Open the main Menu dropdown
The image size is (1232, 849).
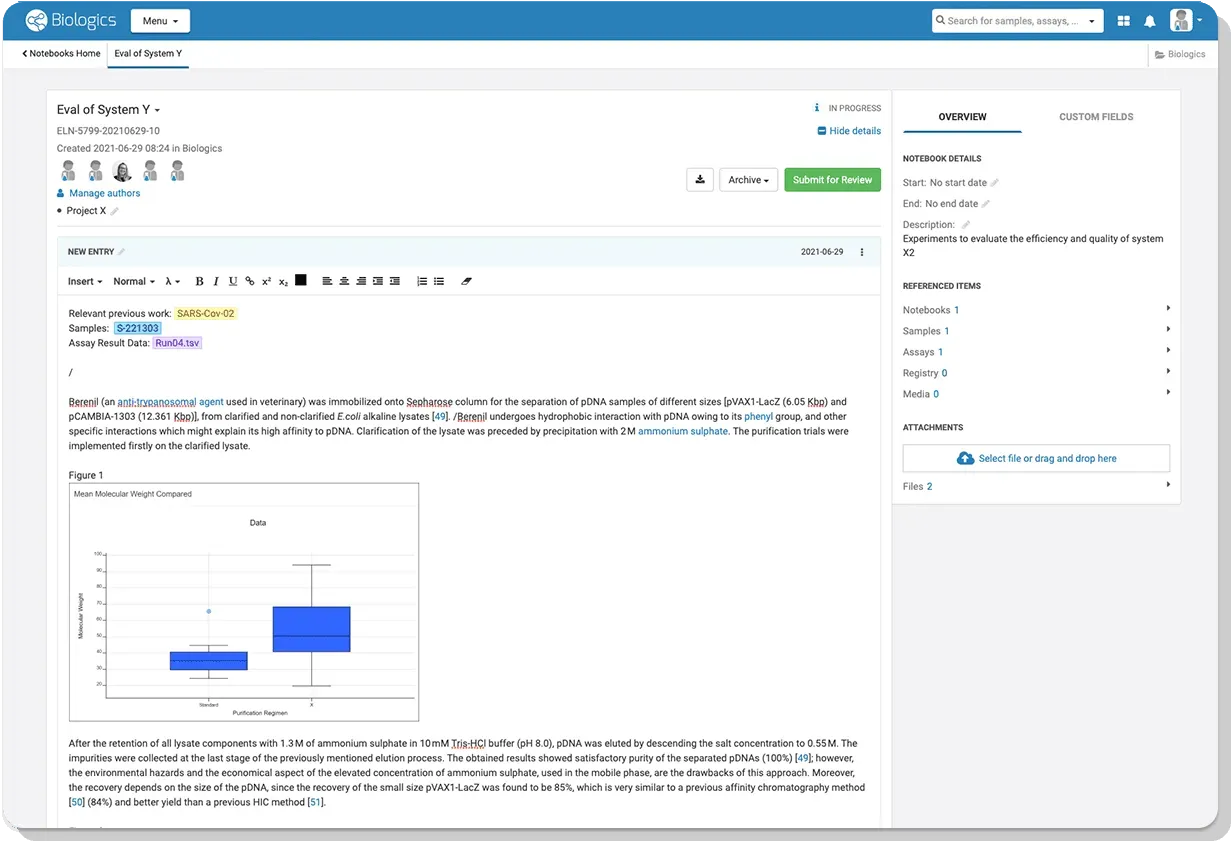(x=160, y=21)
